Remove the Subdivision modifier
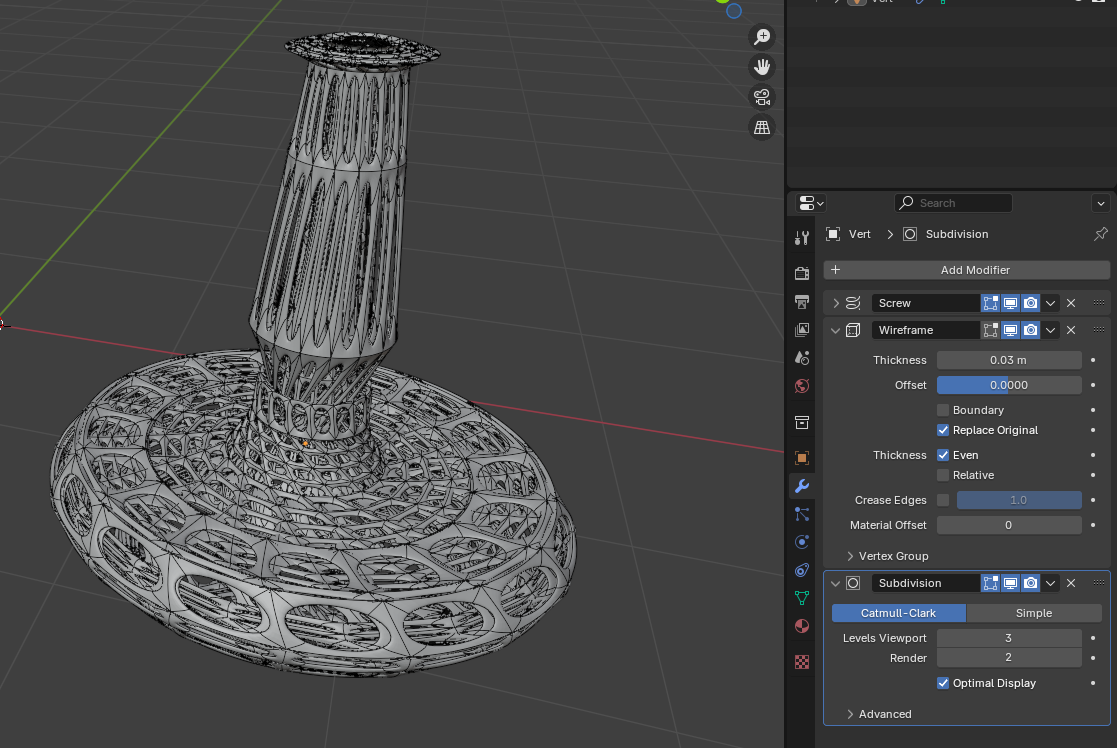 [1071, 583]
